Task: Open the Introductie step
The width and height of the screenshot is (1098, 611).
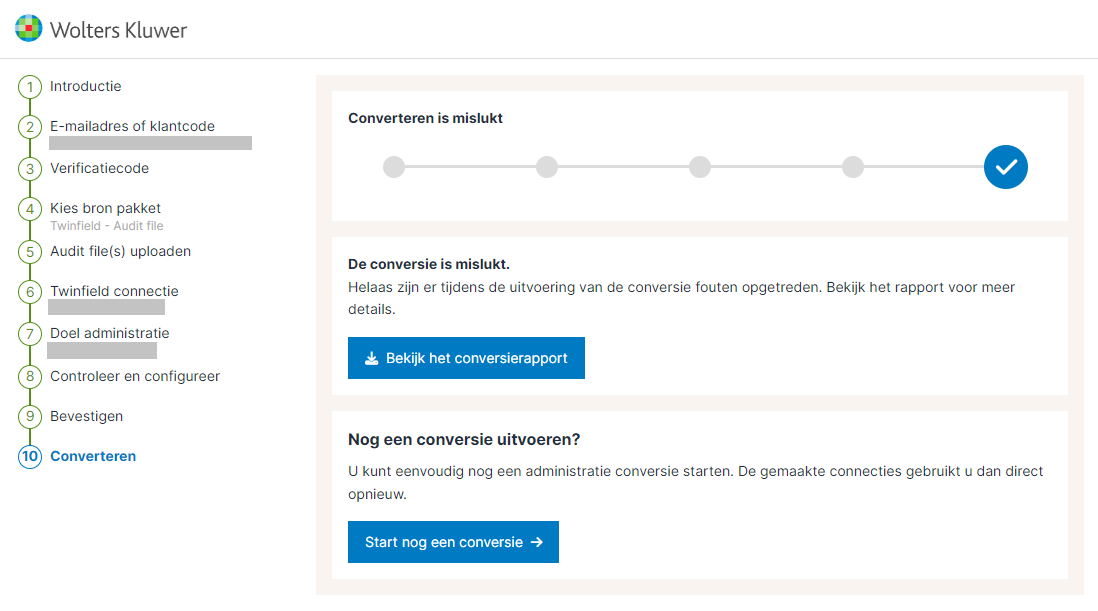Action: pos(86,87)
